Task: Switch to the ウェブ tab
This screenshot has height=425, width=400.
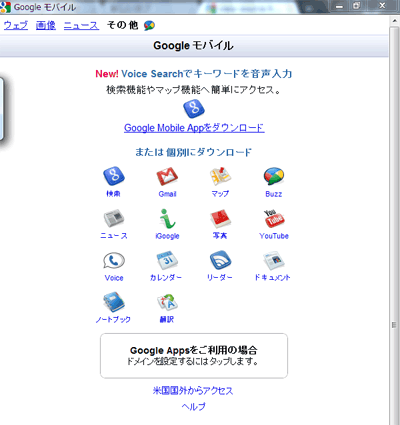Action: coord(16,25)
